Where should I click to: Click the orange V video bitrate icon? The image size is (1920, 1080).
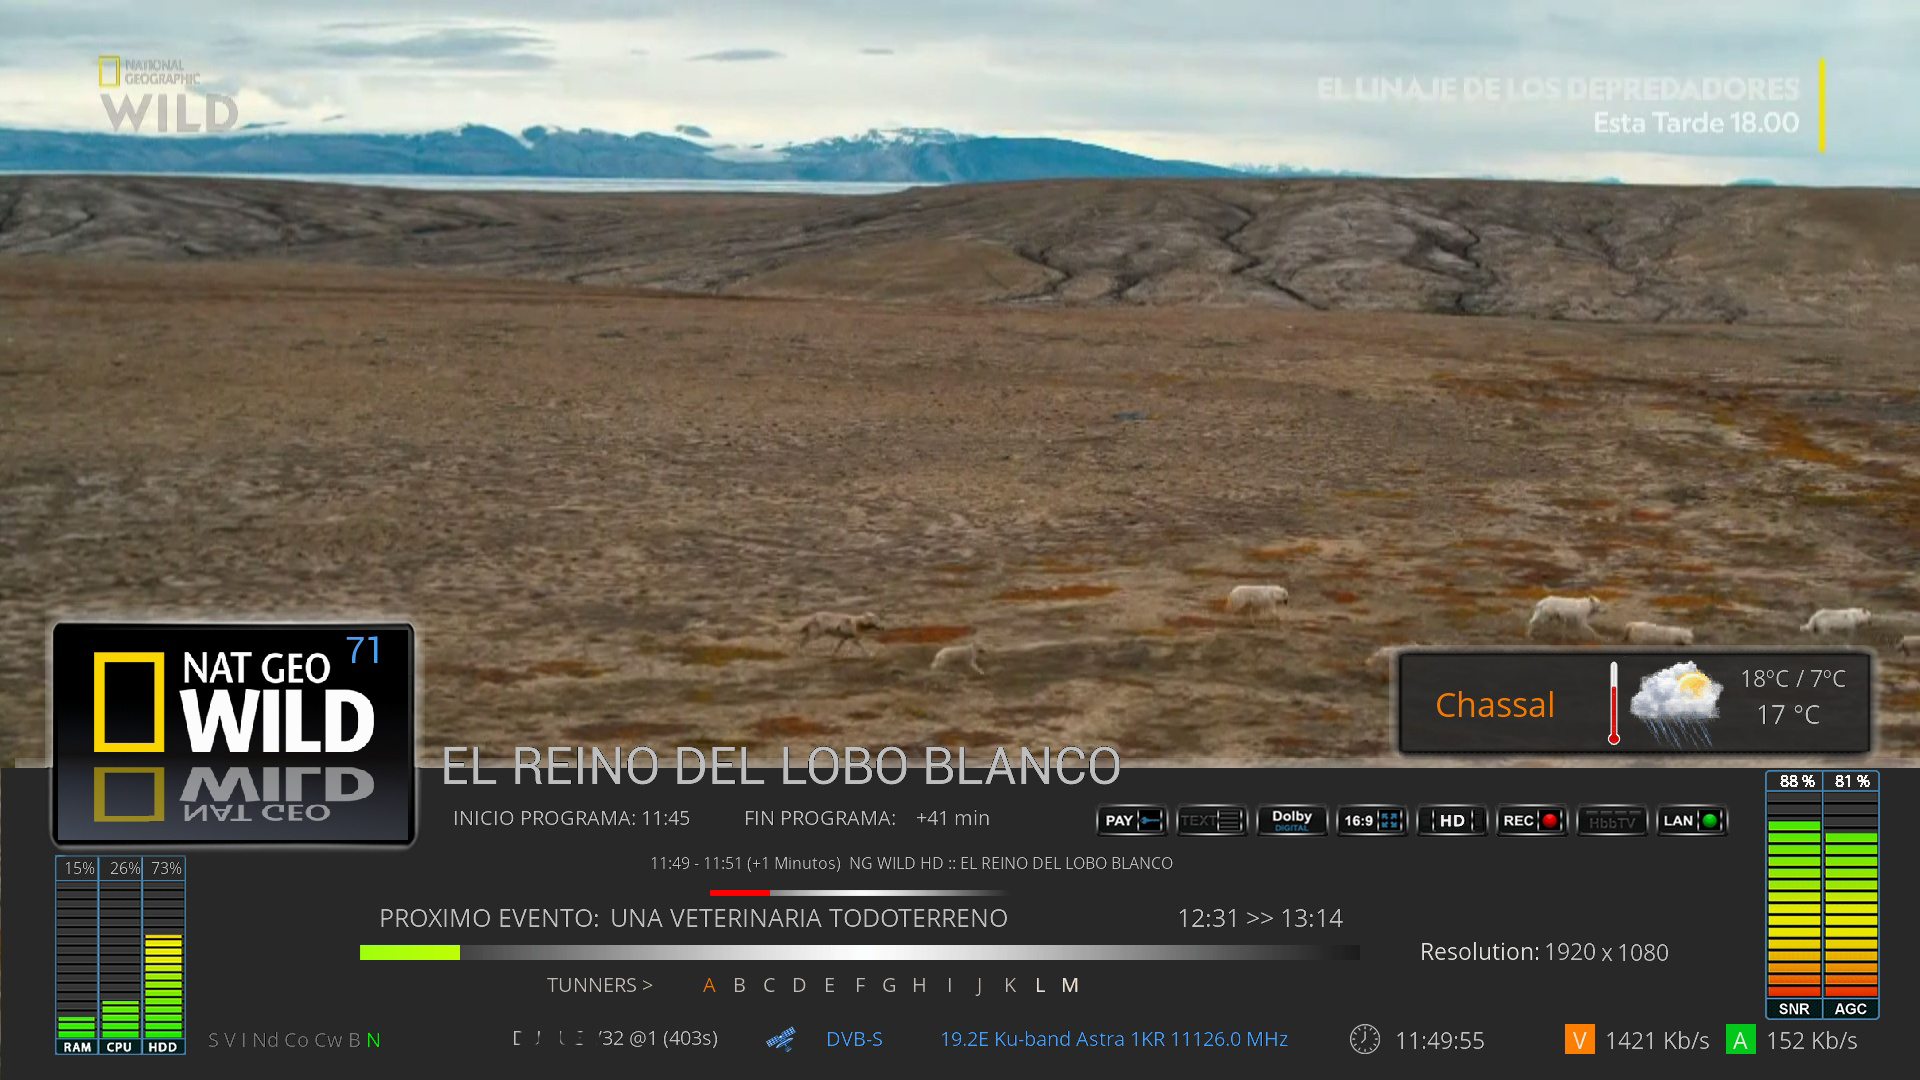click(1579, 1040)
